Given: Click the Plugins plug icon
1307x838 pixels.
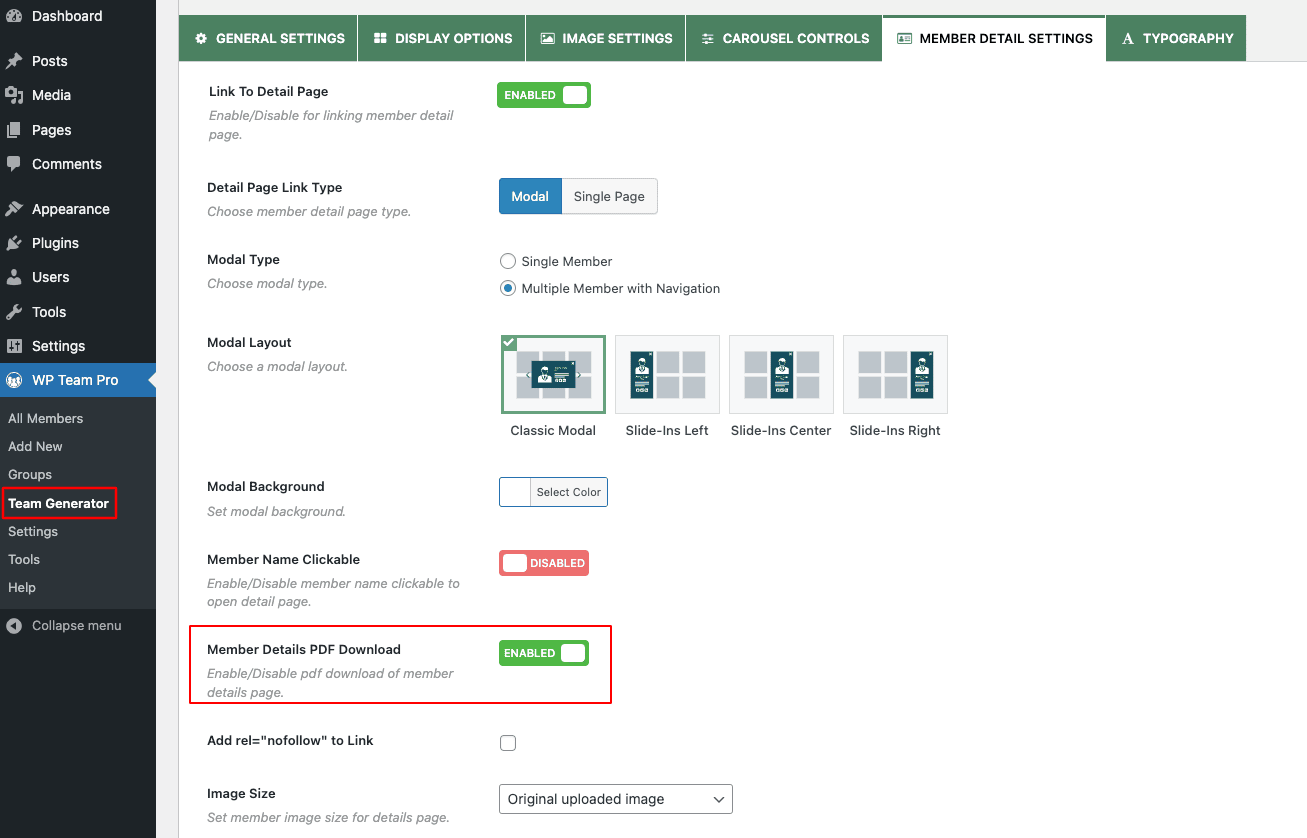Looking at the screenshot, I should click(14, 243).
